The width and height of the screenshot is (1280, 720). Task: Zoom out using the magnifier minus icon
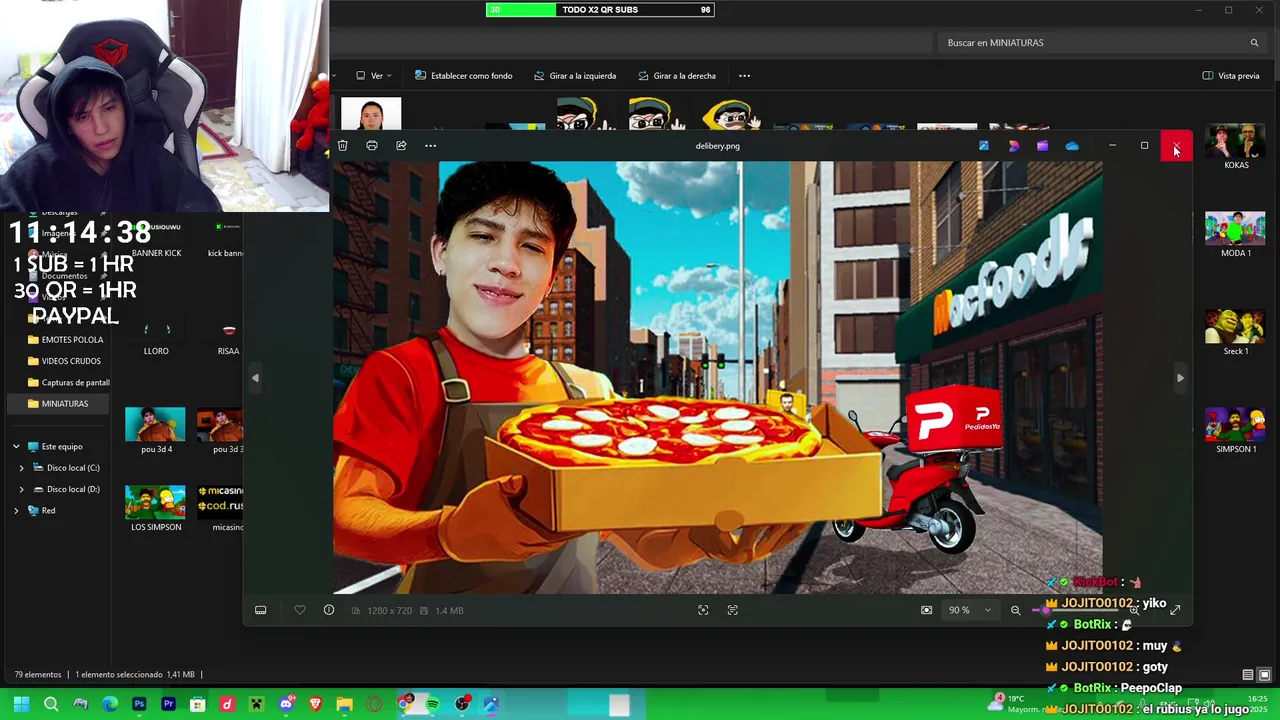click(1015, 610)
